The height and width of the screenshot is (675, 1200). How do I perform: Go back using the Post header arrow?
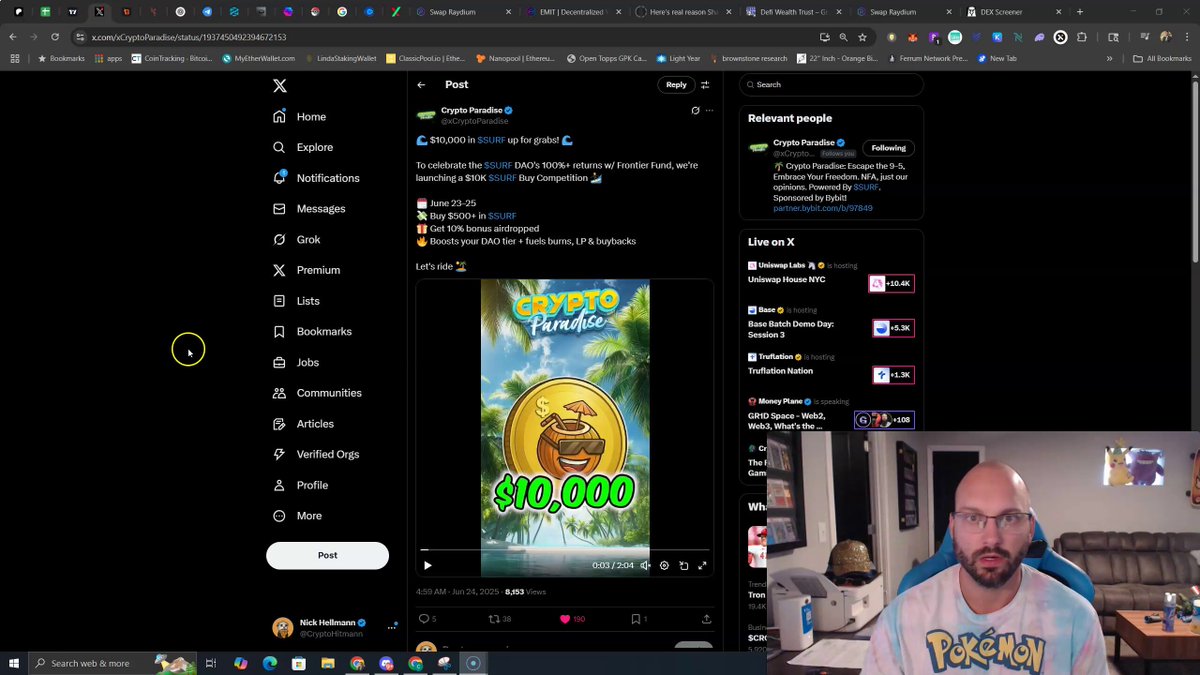pyautogui.click(x=422, y=85)
